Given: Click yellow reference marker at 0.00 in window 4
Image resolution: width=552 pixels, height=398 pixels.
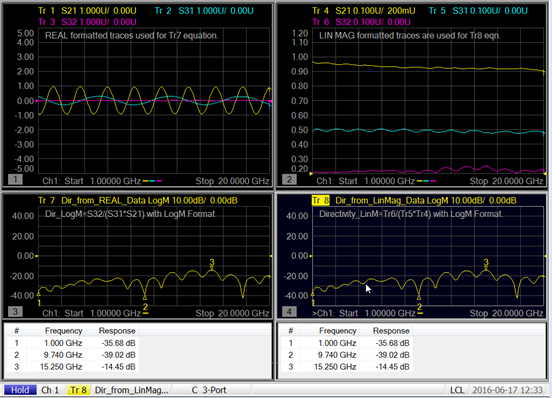Looking at the screenshot, I should tap(311, 256).
